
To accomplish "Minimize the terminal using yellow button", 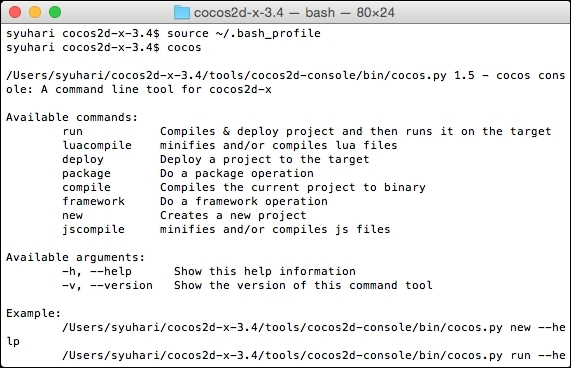I will (x=35, y=12).
